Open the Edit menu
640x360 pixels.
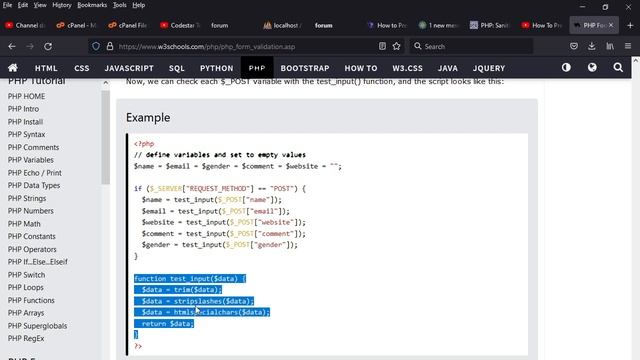click(23, 5)
